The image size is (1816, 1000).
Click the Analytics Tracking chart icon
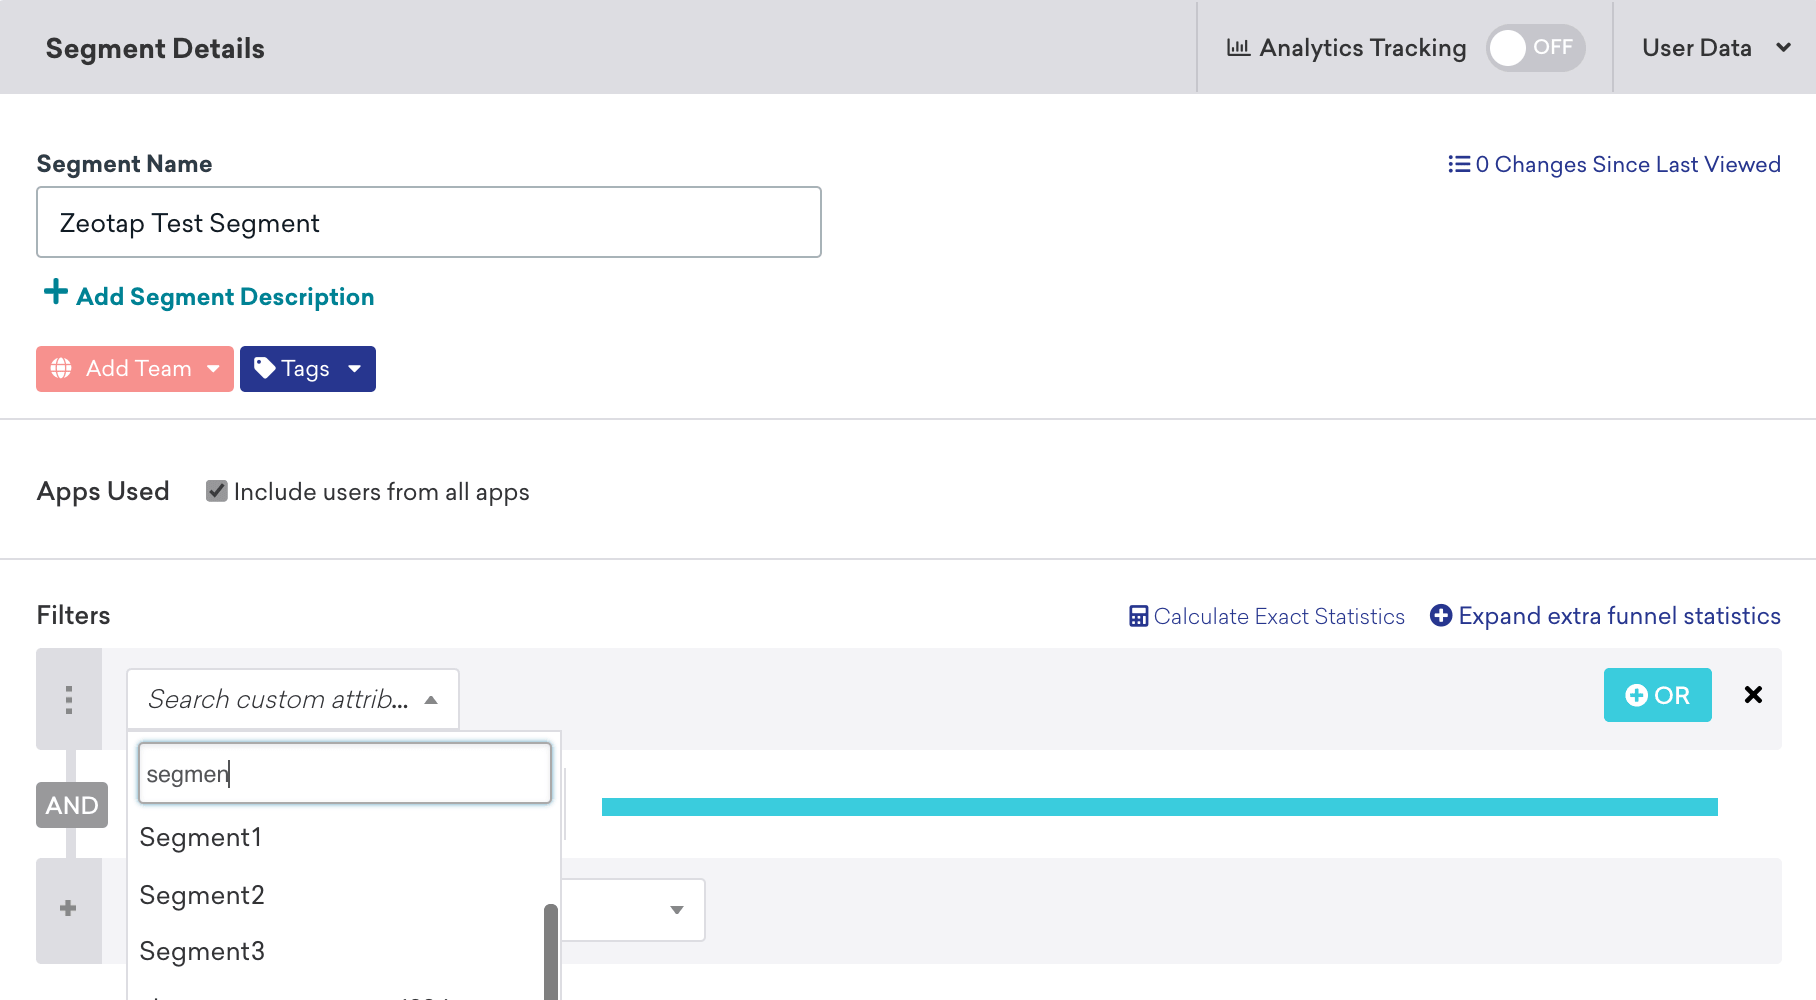pyautogui.click(x=1238, y=48)
